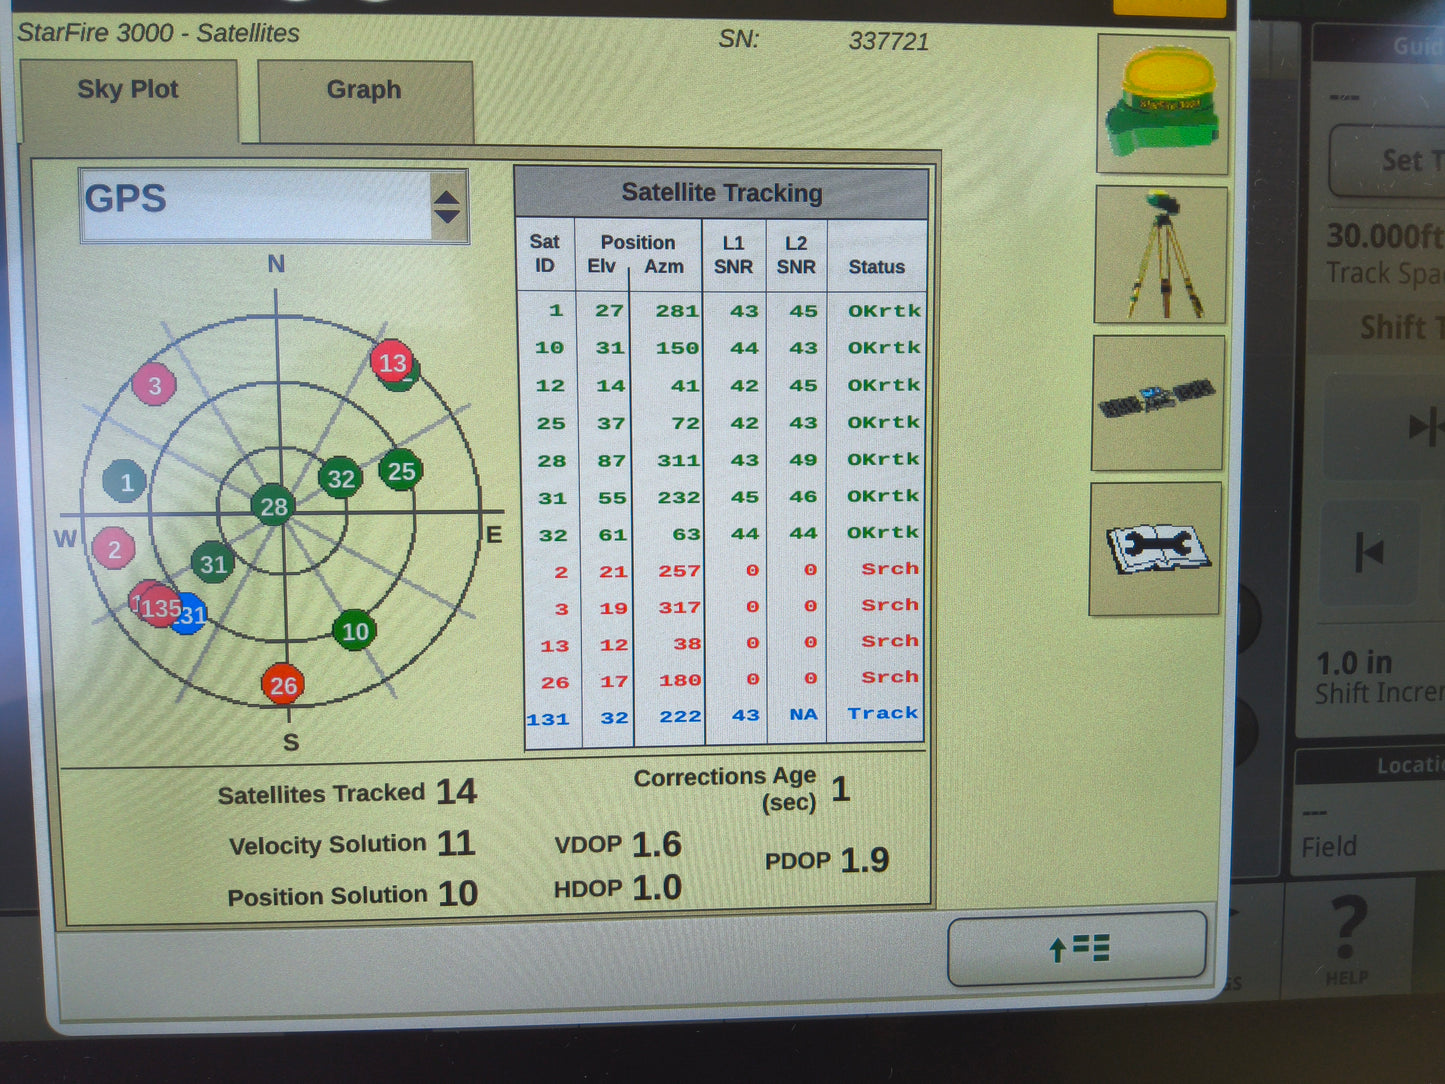This screenshot has height=1084, width=1445.
Task: Select satellite 25 on the sky plot
Action: tap(401, 471)
